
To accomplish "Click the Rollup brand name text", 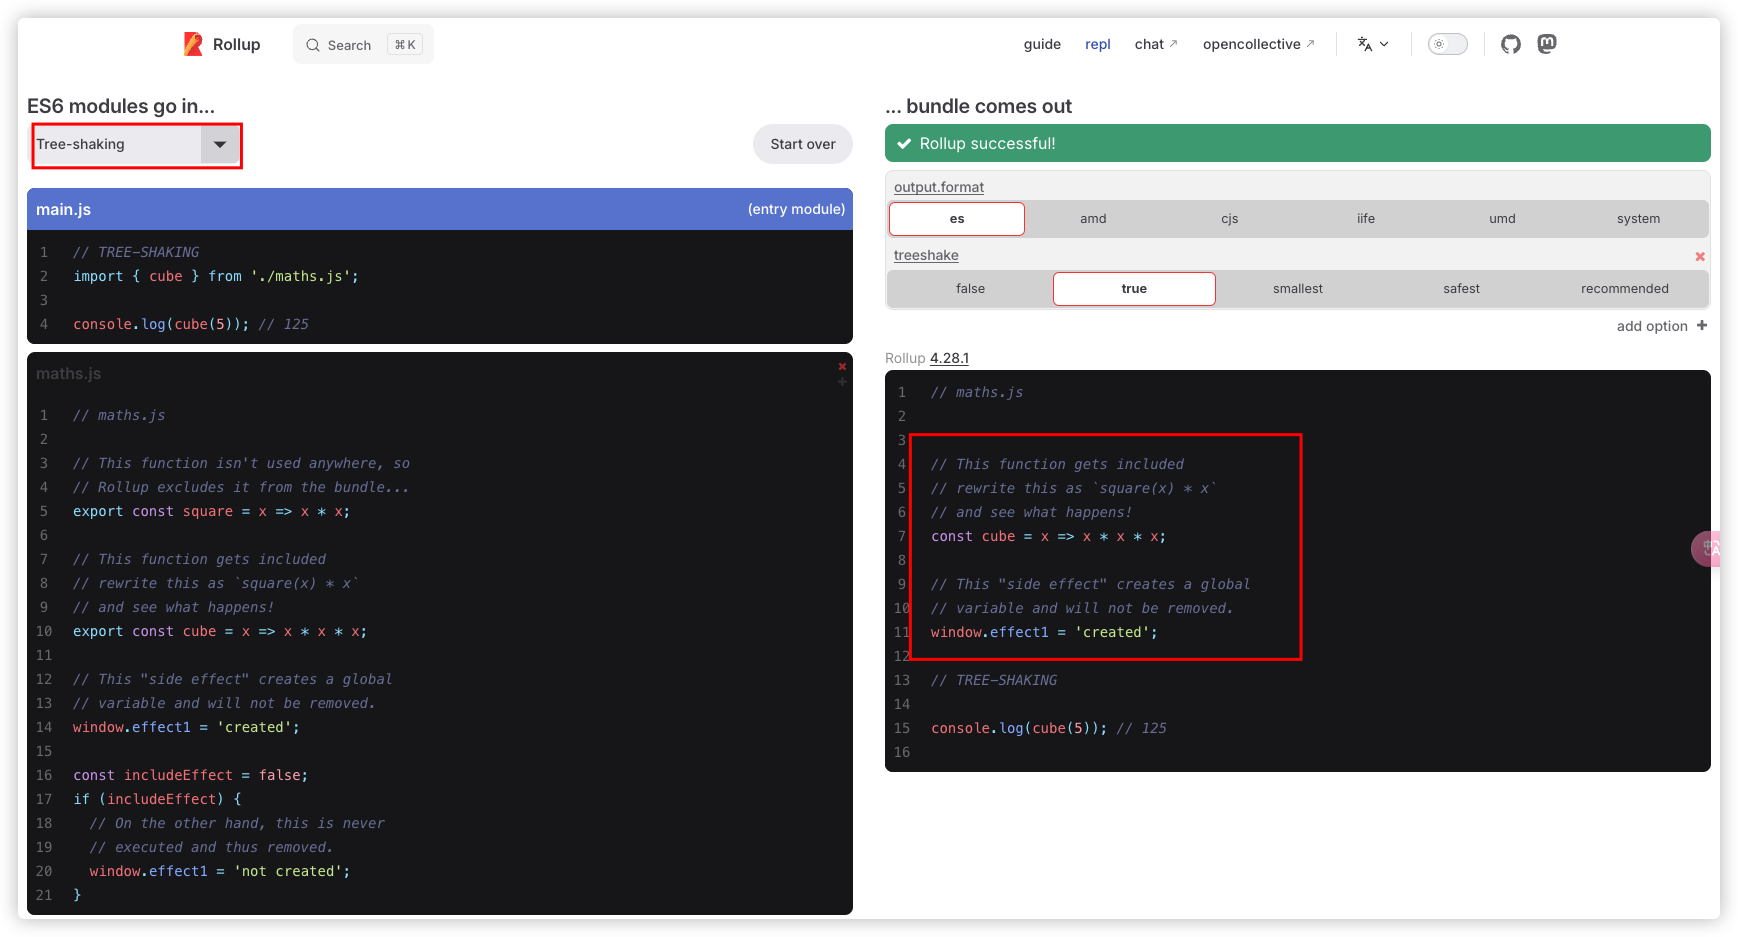I will [x=236, y=44].
